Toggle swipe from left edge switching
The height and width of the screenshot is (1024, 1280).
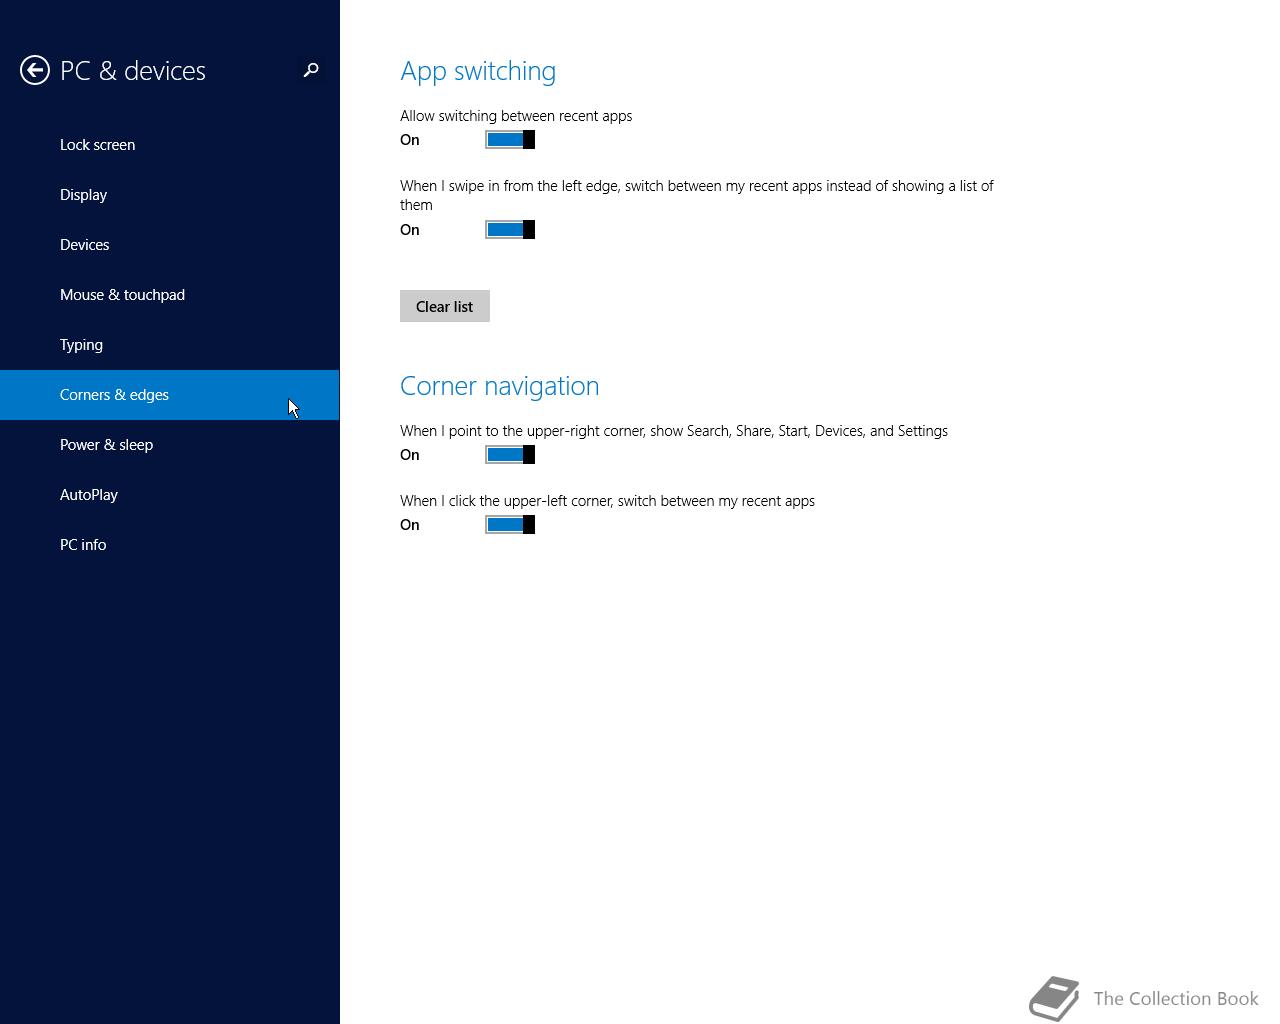coord(510,230)
